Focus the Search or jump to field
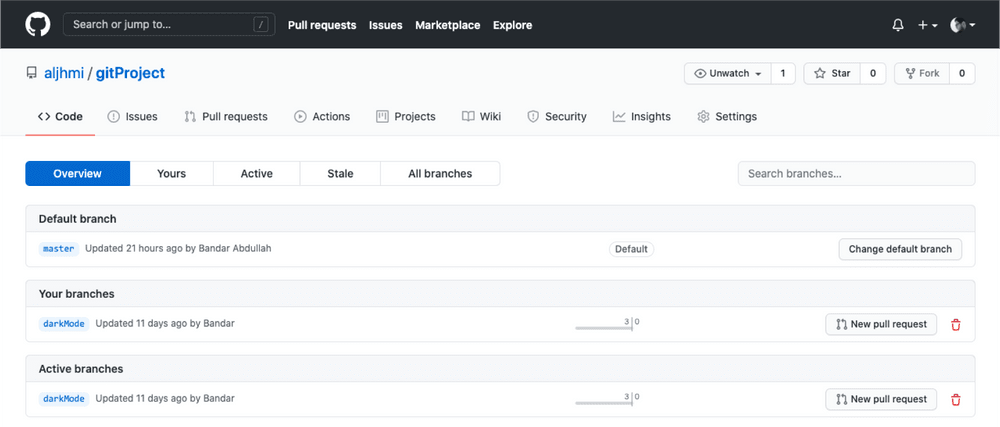 (x=169, y=25)
